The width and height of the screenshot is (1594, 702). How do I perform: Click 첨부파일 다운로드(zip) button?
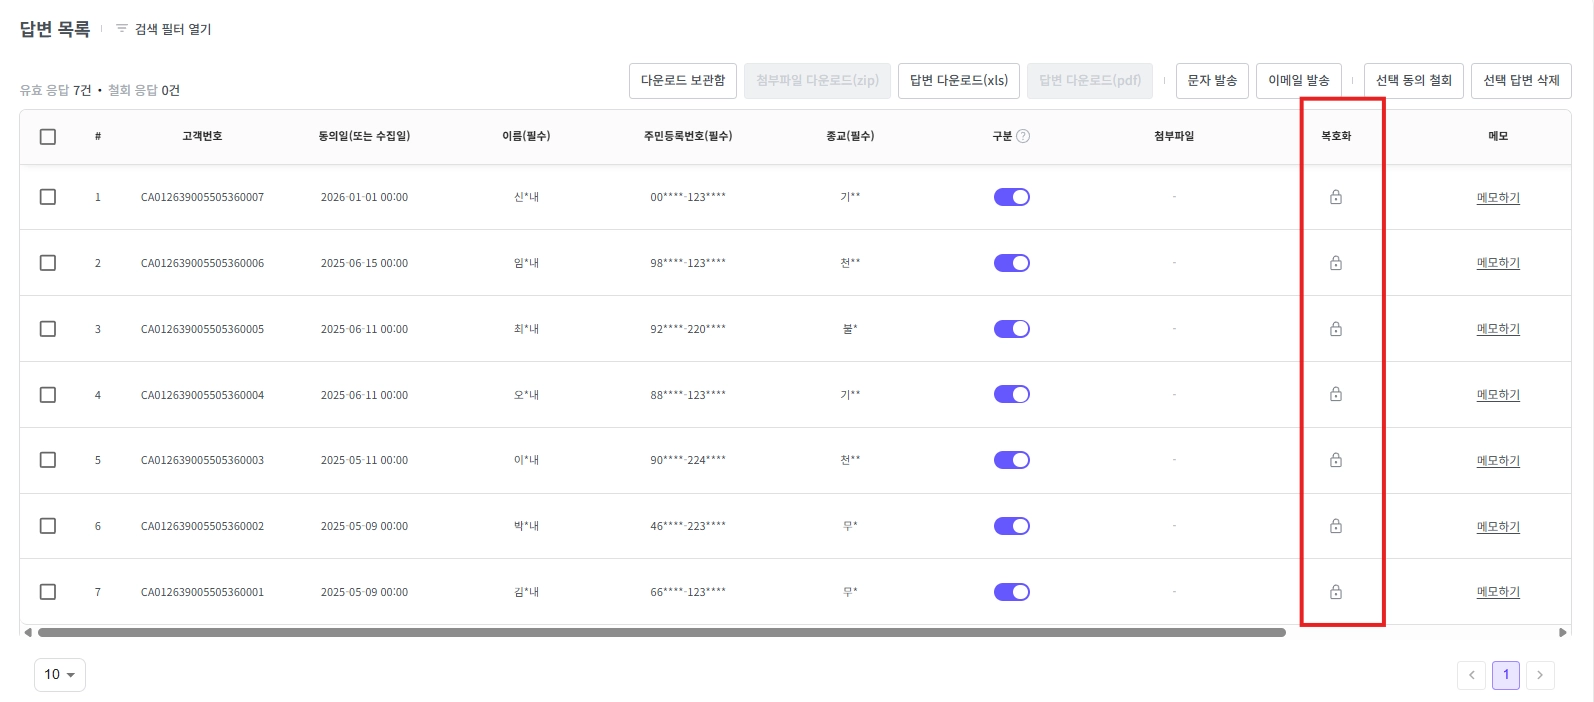(x=817, y=80)
